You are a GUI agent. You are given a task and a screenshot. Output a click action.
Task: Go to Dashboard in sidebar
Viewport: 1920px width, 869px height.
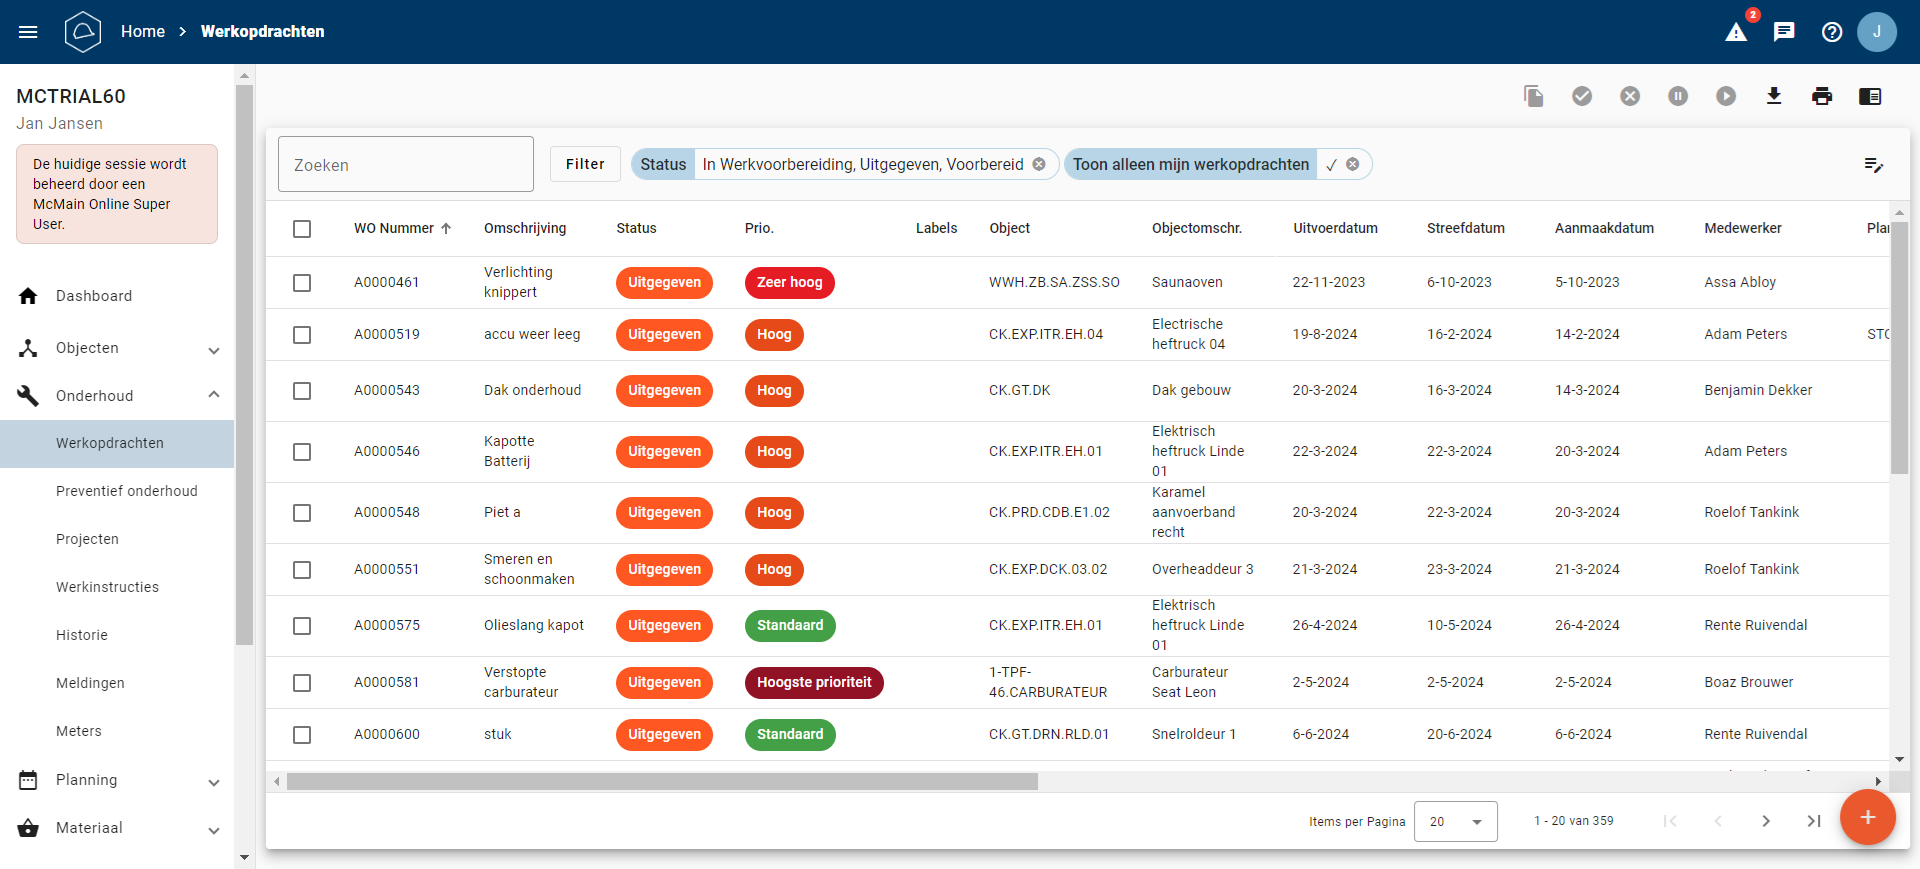point(94,296)
